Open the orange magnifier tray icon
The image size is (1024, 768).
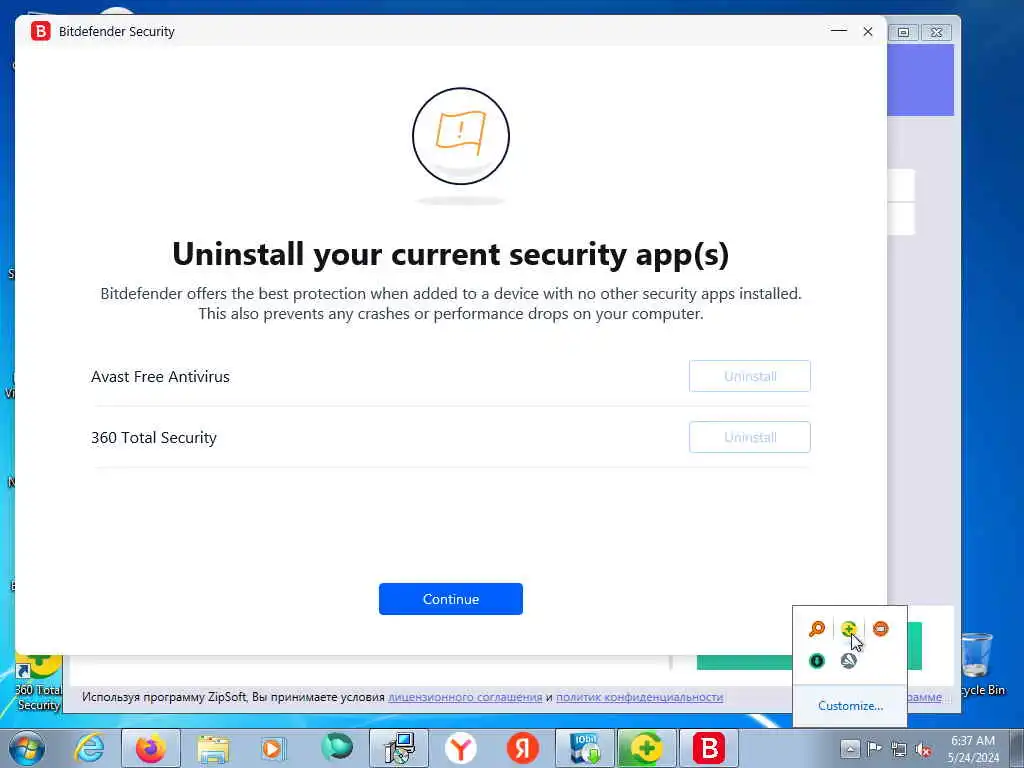[817, 629]
